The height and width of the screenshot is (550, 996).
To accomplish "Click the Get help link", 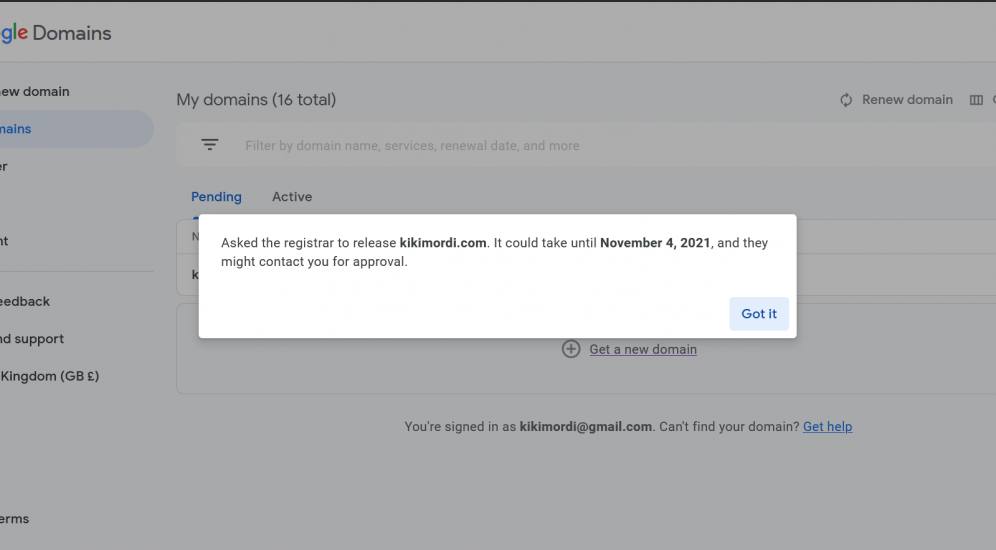I will click(x=827, y=427).
